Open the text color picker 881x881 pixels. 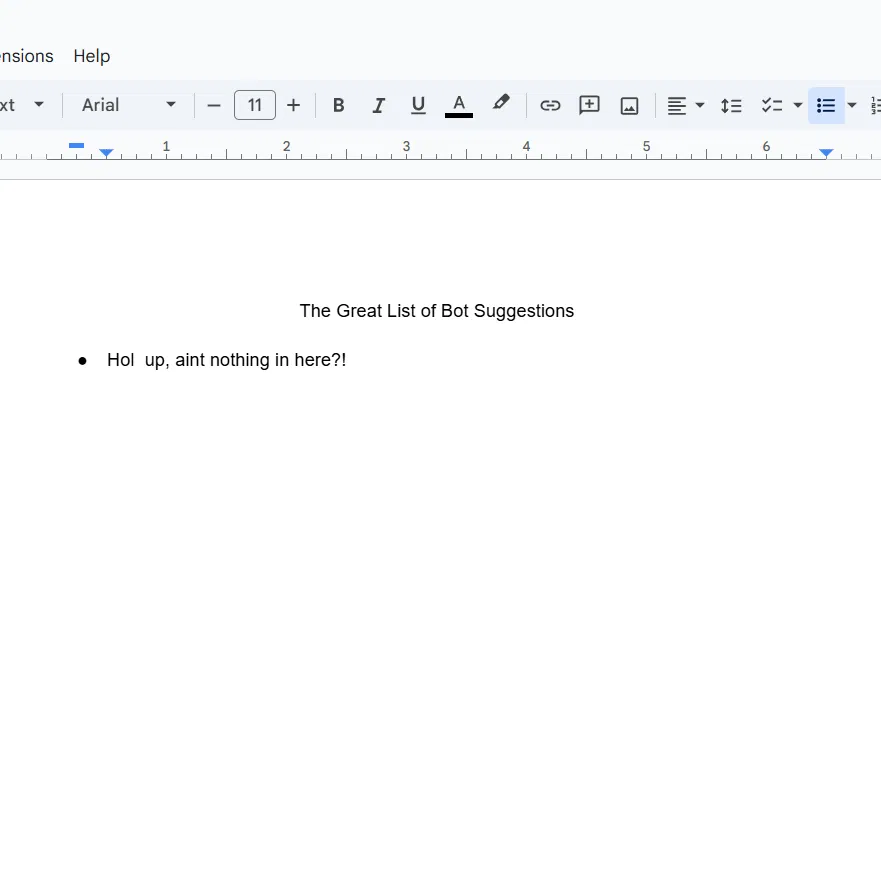458,106
